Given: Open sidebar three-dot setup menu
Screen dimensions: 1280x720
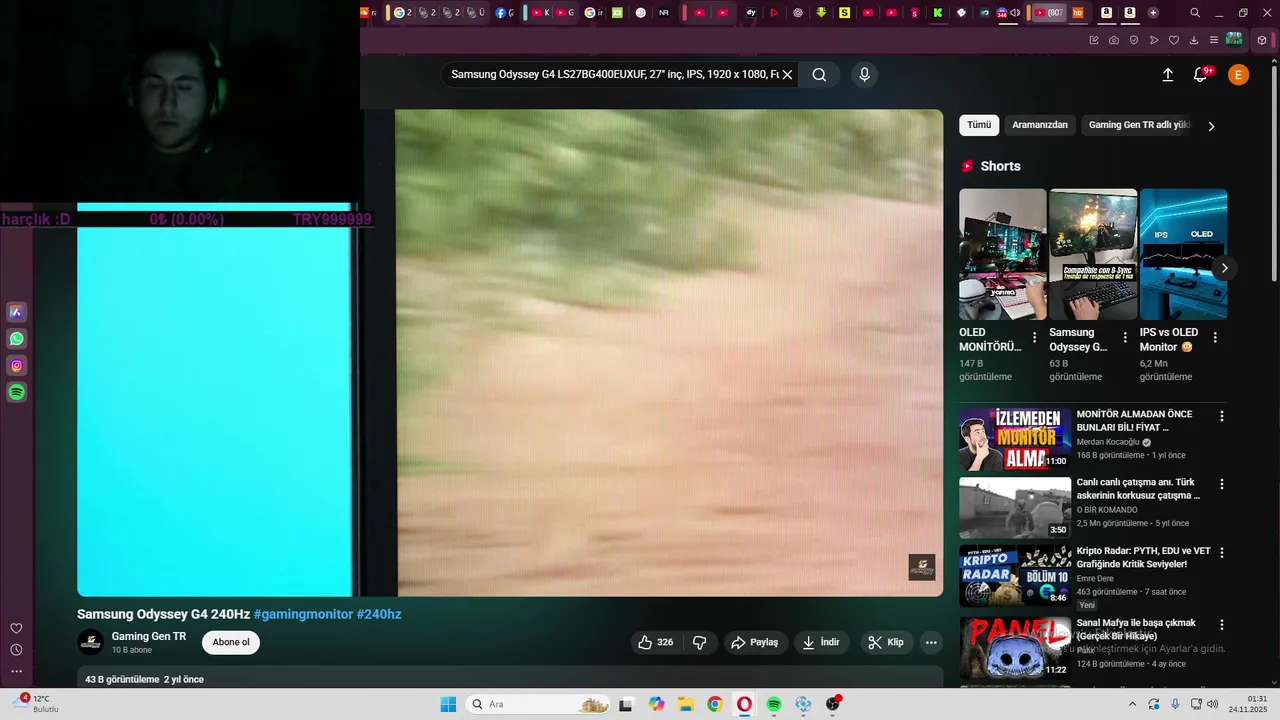Looking at the screenshot, I should [16, 671].
